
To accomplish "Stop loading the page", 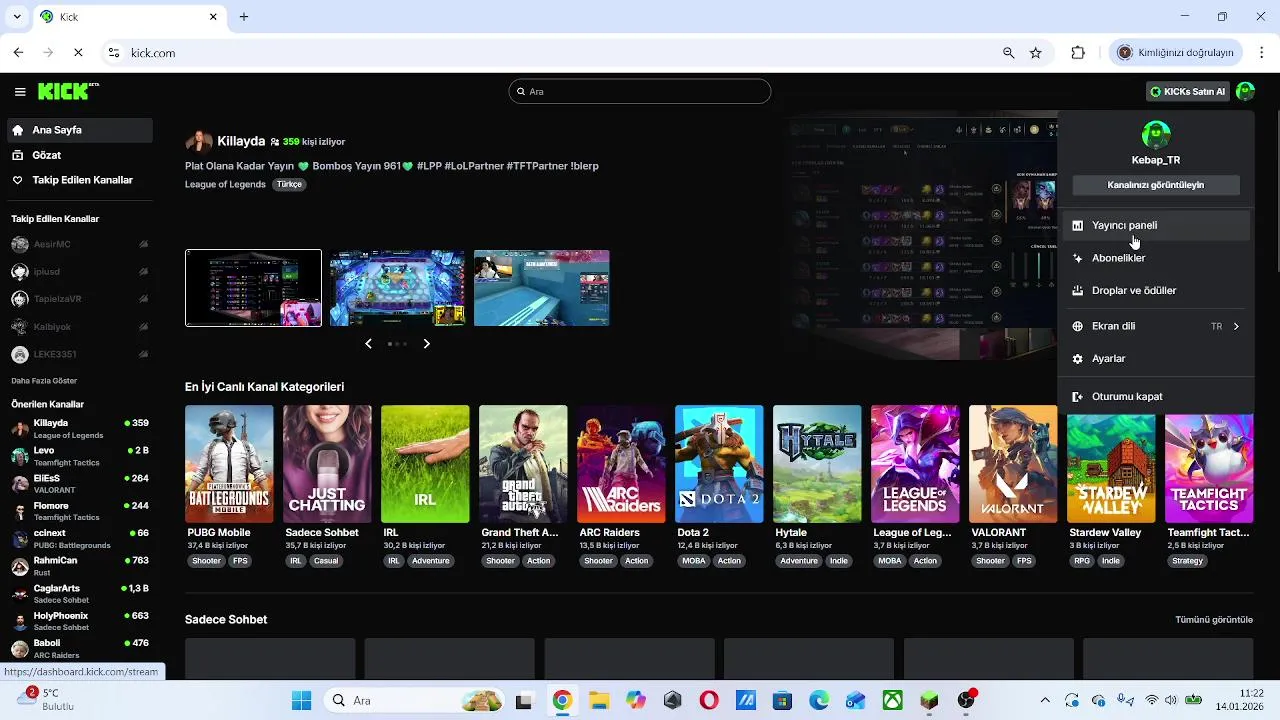I will pyautogui.click(x=78, y=53).
